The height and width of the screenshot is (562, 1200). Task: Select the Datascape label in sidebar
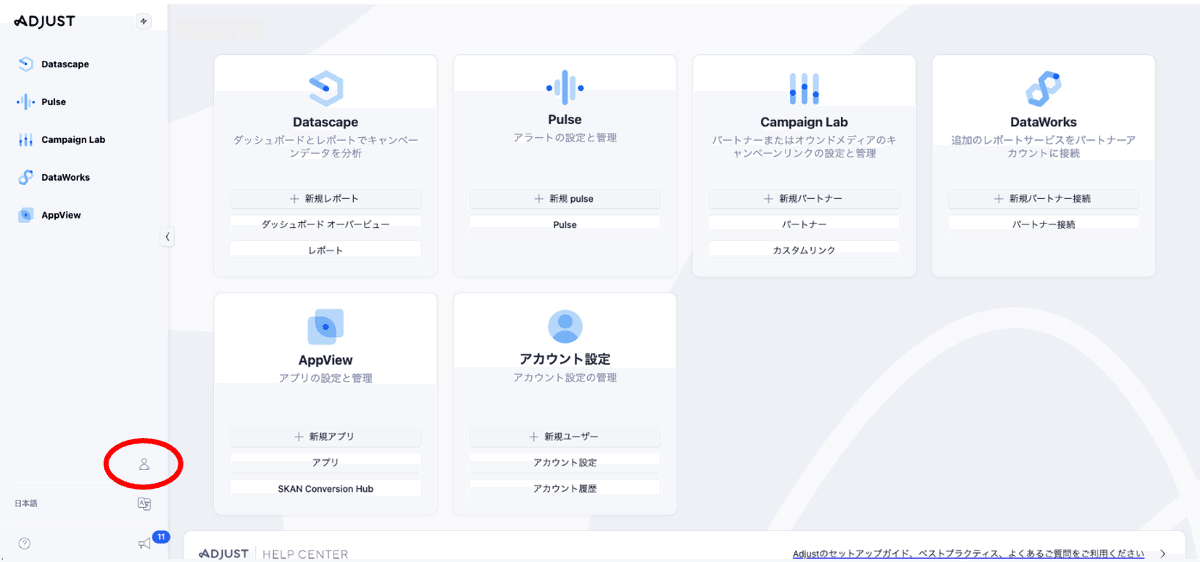coord(65,64)
